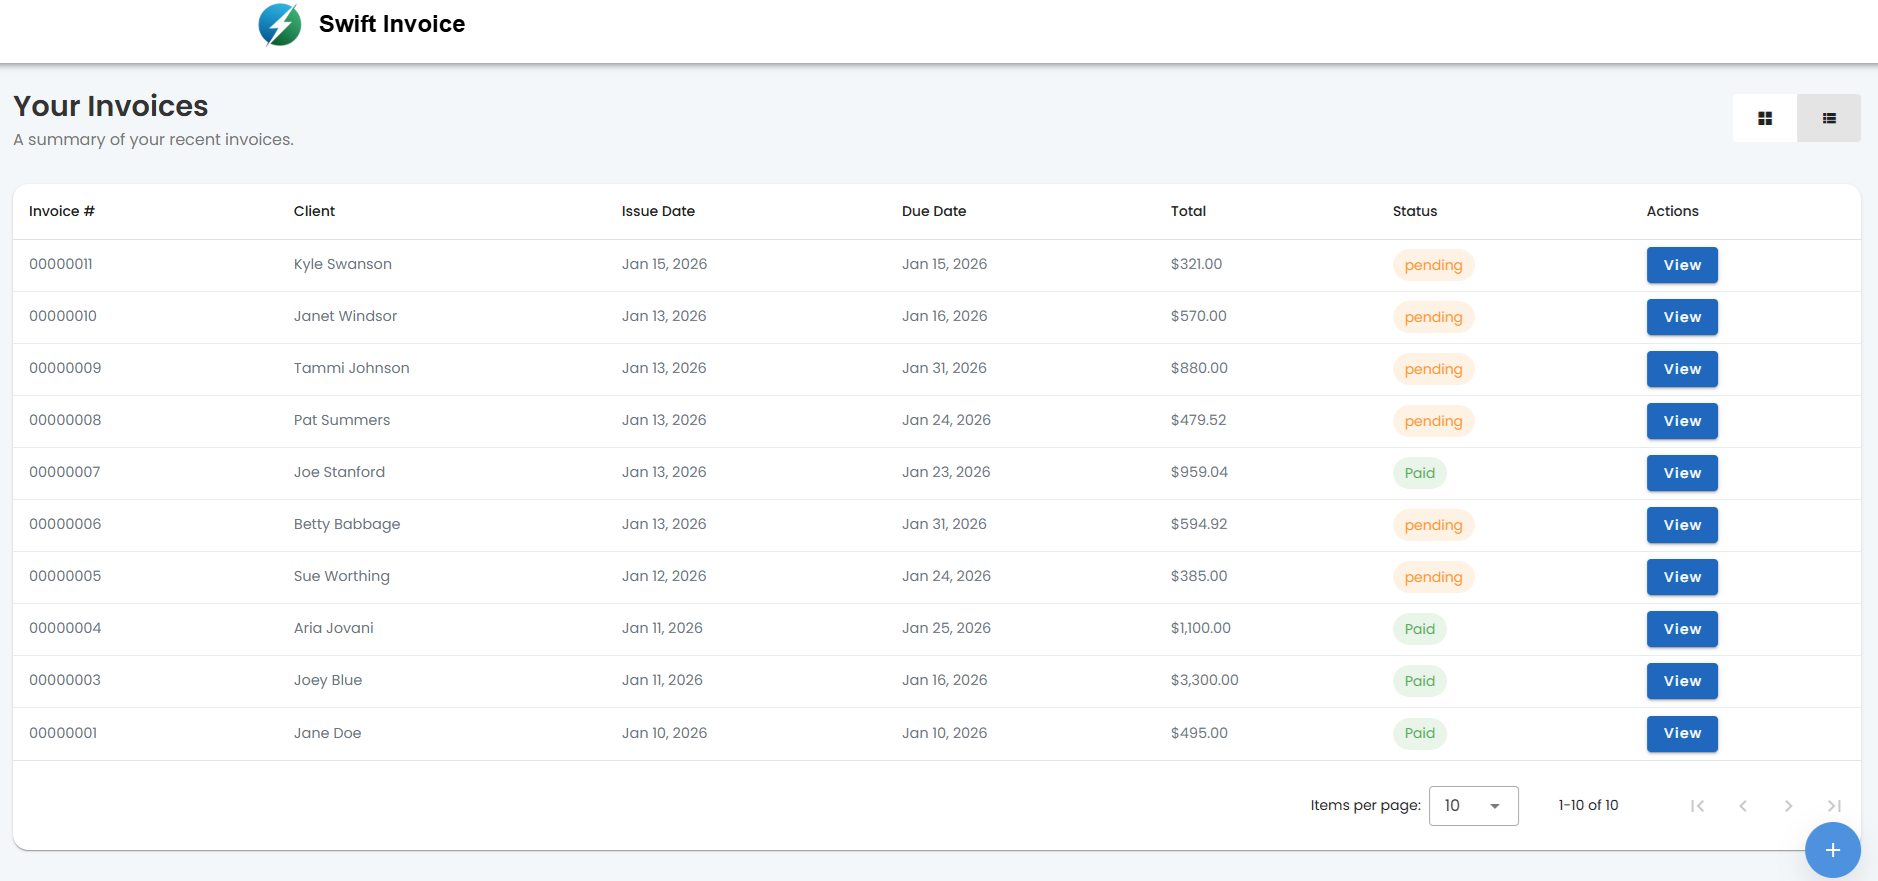Image resolution: width=1878 pixels, height=881 pixels.
Task: Go to last page of invoices
Action: 1834,806
